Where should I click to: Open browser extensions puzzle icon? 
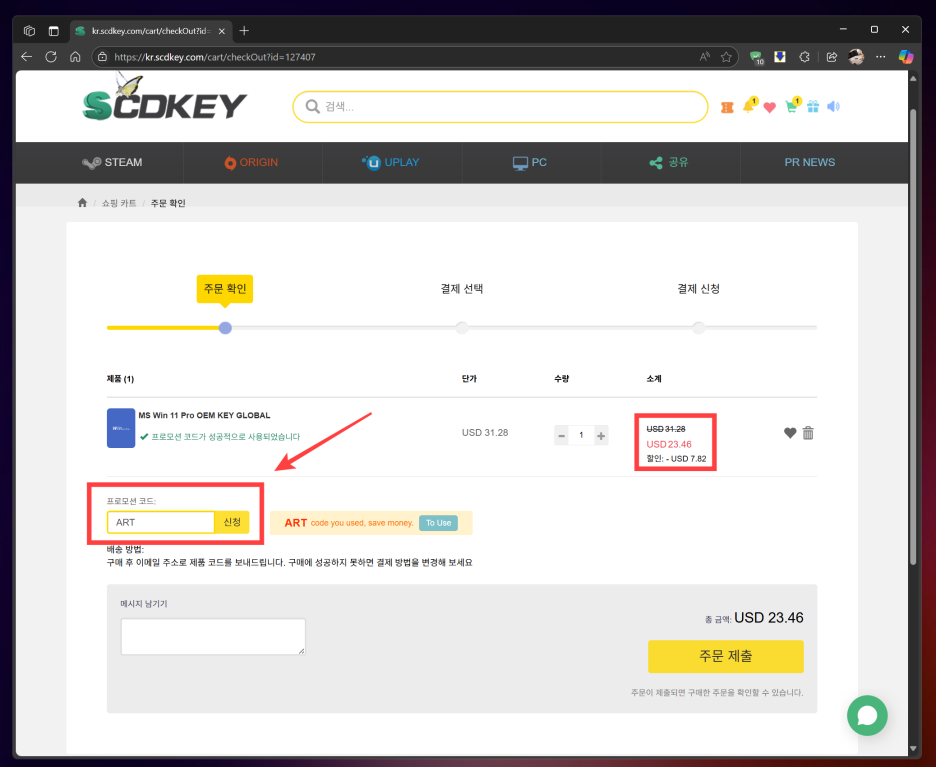805,57
